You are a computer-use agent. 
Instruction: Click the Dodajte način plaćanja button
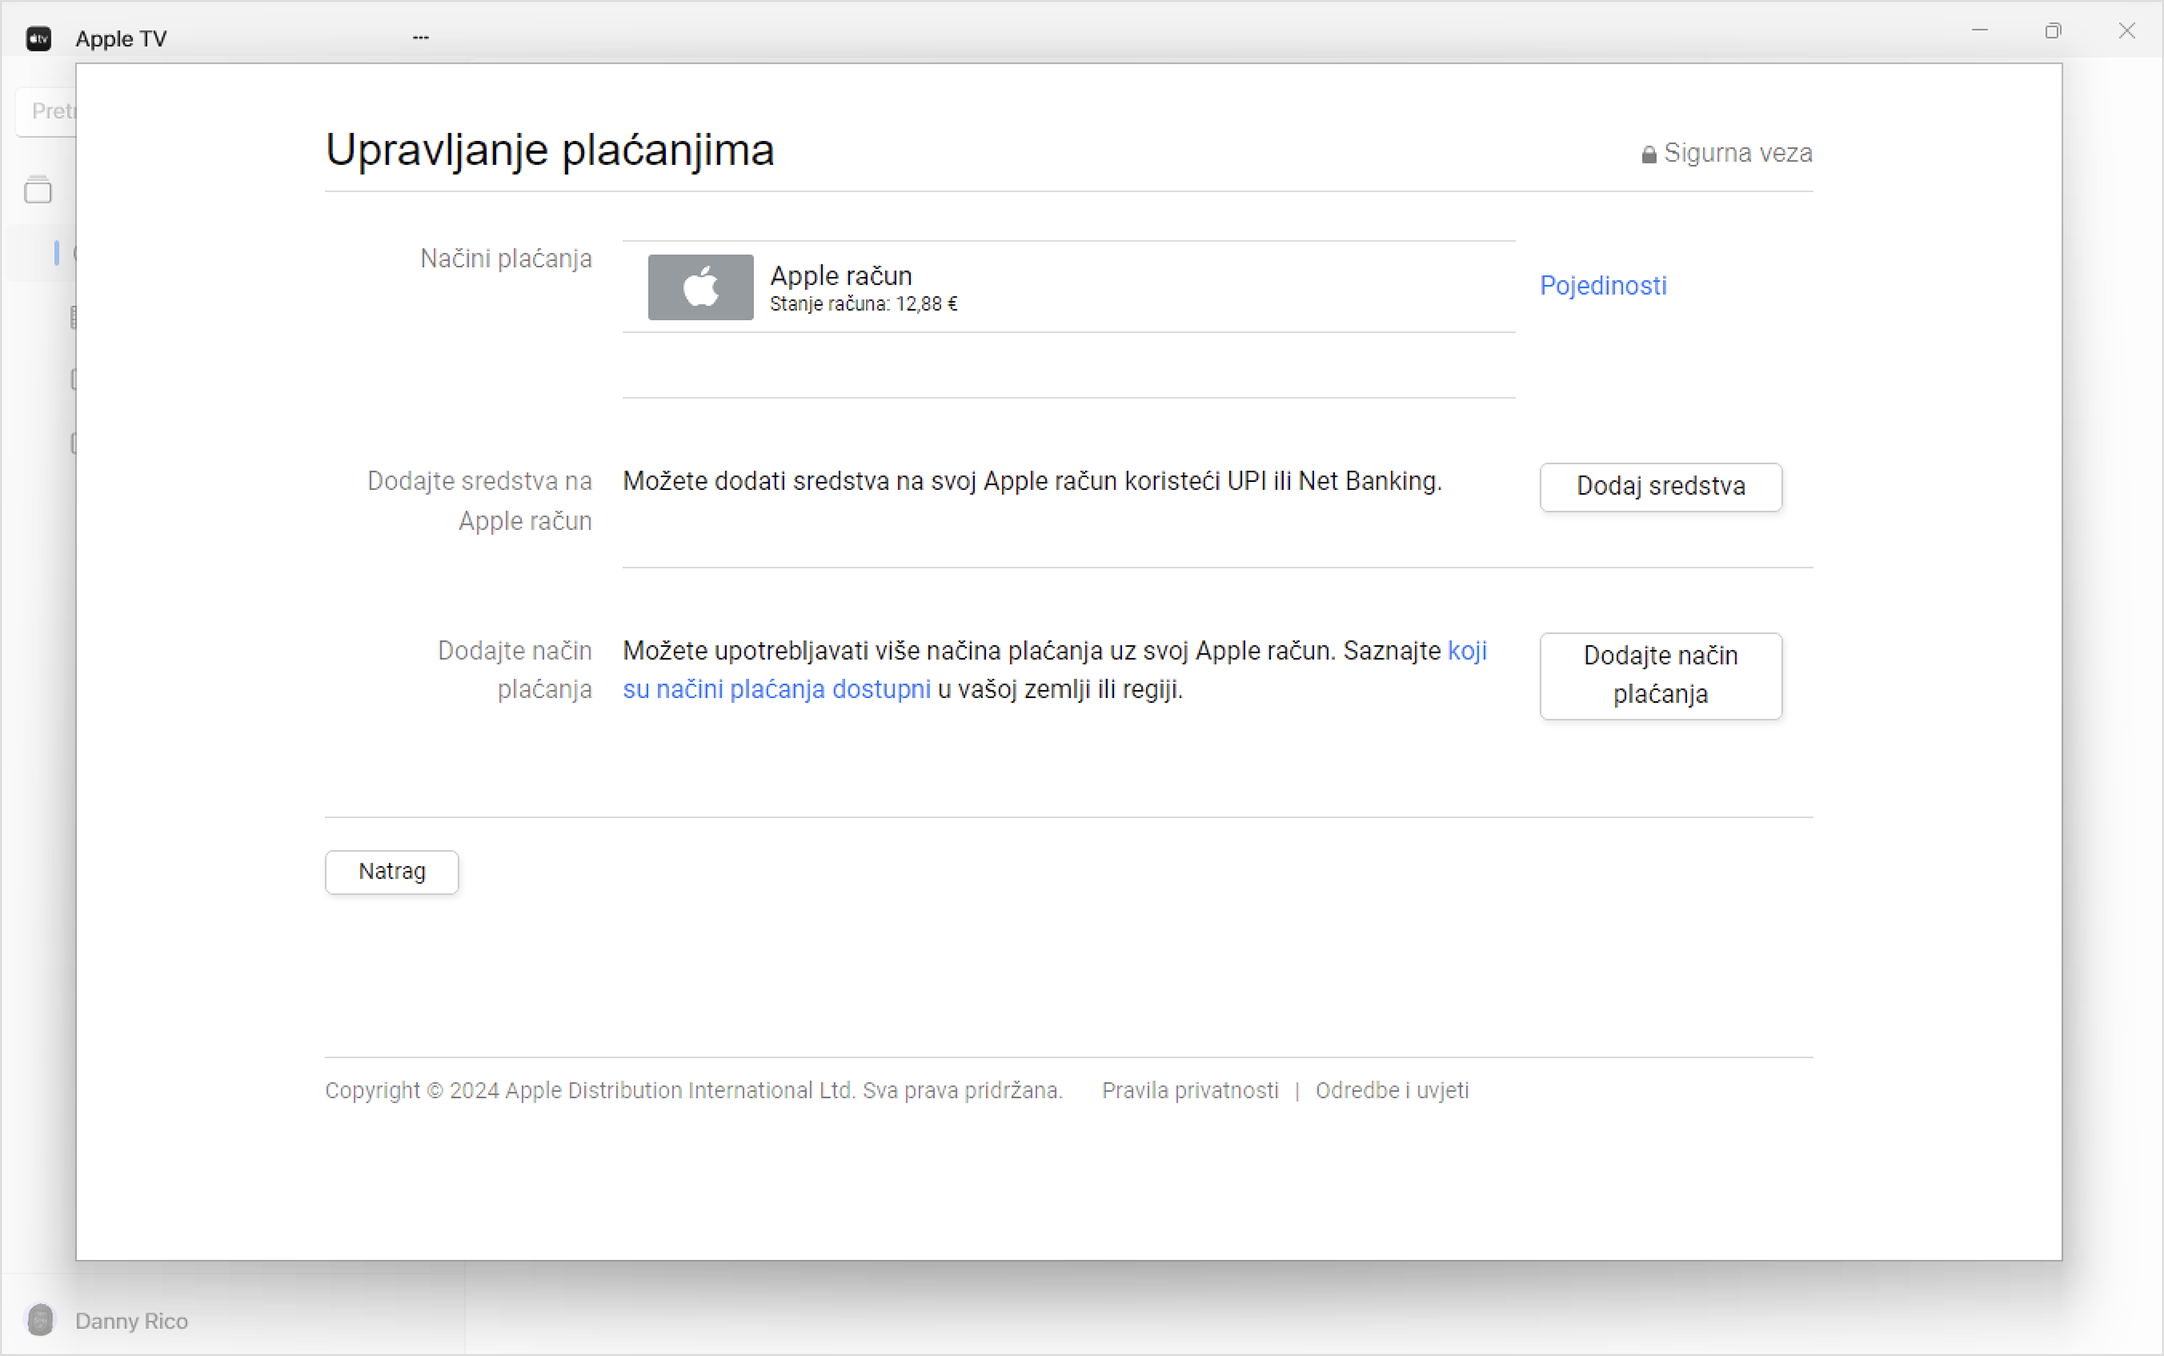[1660, 675]
